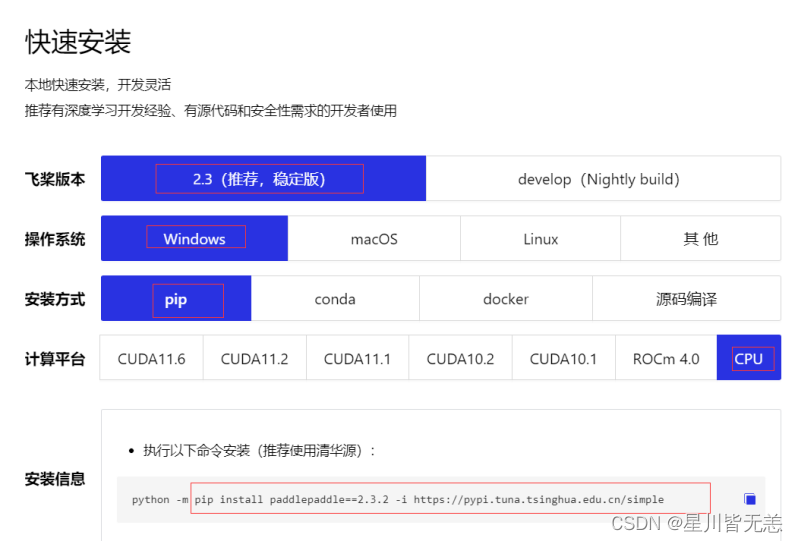This screenshot has height=542, width=798.
Task: Click the 计算平台 row label
Action: [55, 359]
